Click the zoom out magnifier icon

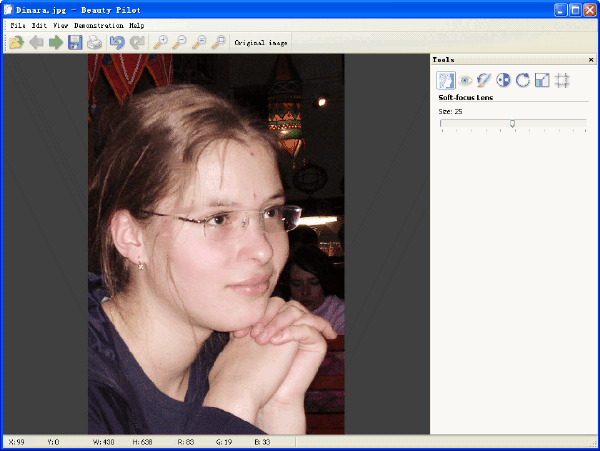(x=180, y=43)
